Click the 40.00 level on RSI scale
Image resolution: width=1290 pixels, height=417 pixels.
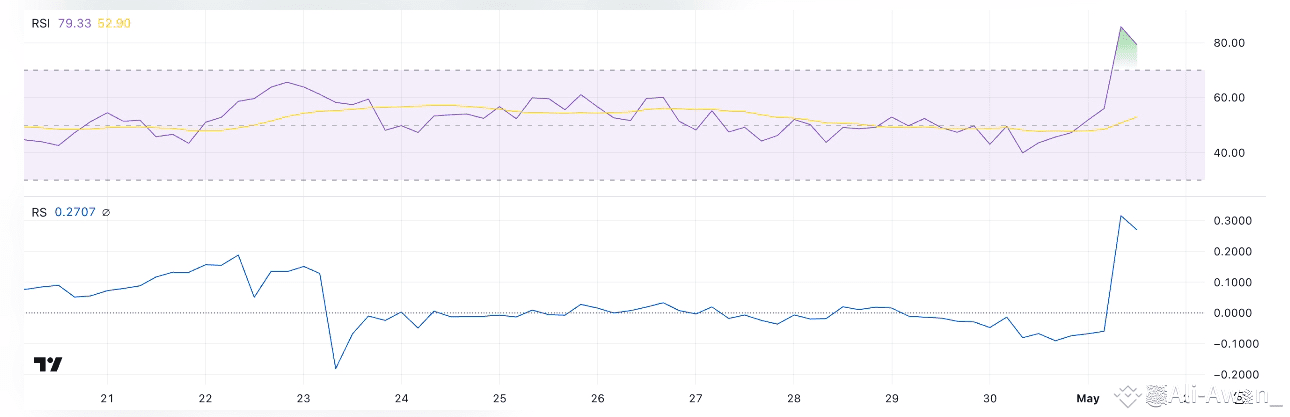(1228, 153)
